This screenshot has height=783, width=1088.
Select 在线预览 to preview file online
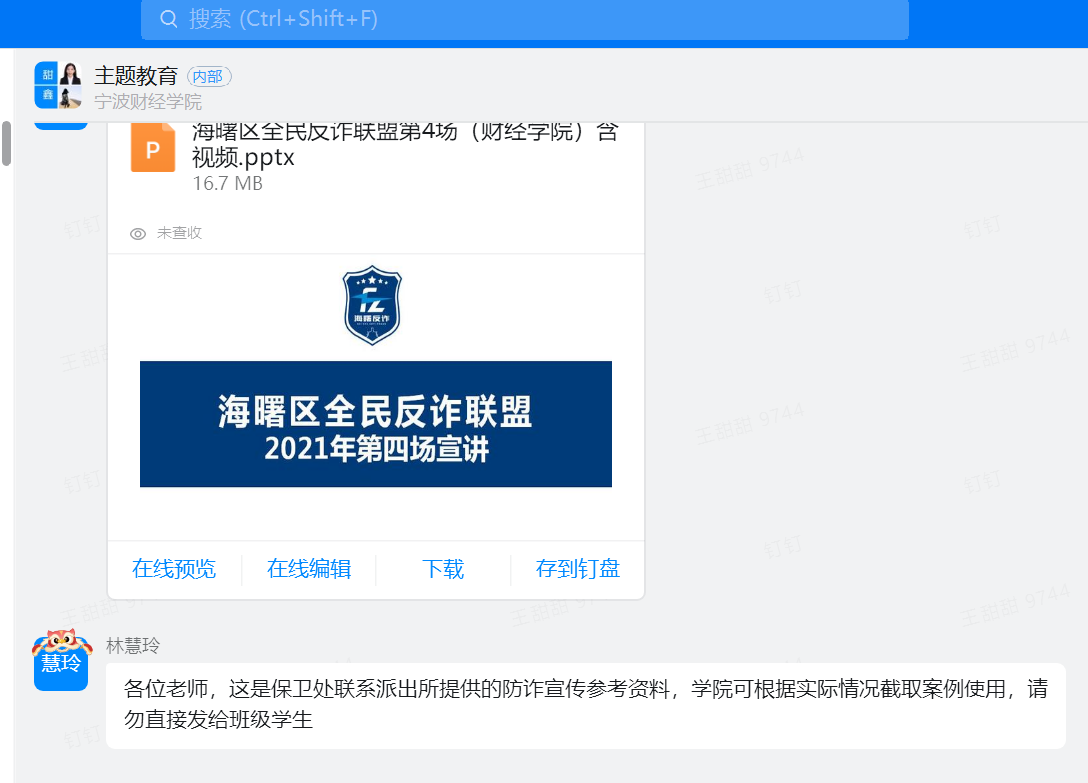point(174,569)
